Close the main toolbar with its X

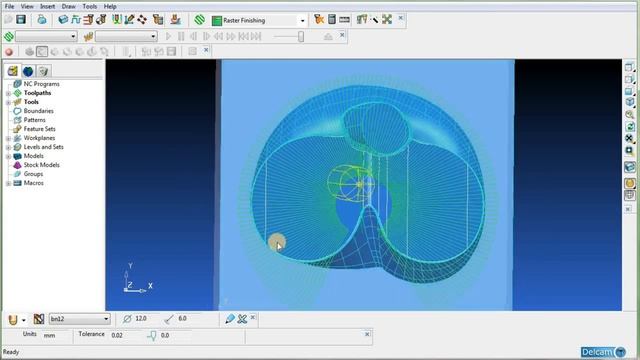click(400, 18)
